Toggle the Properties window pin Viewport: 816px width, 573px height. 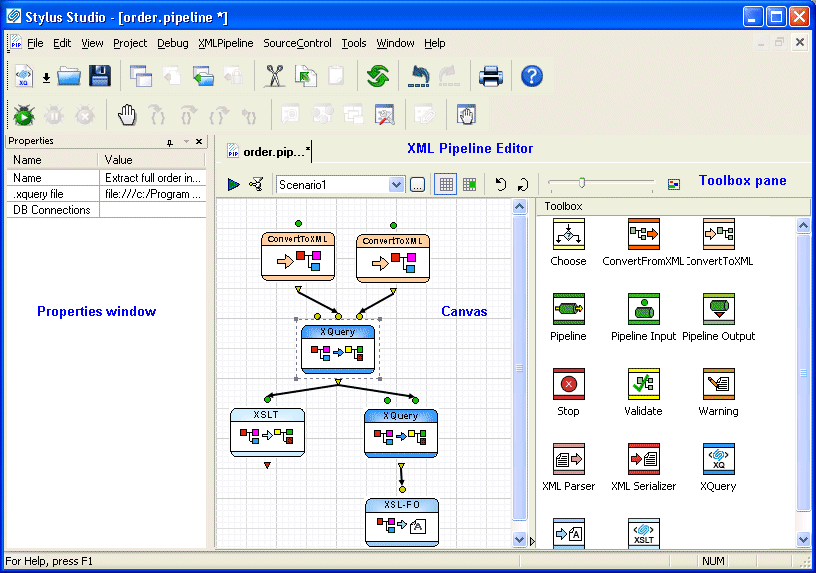point(170,142)
